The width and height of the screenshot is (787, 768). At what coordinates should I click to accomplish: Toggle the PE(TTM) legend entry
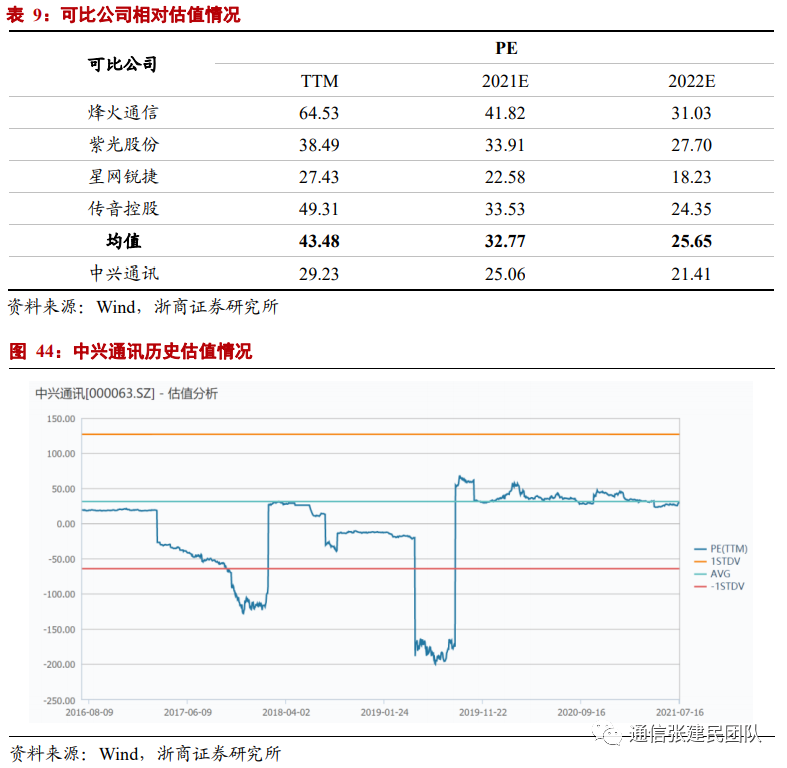tap(721, 549)
